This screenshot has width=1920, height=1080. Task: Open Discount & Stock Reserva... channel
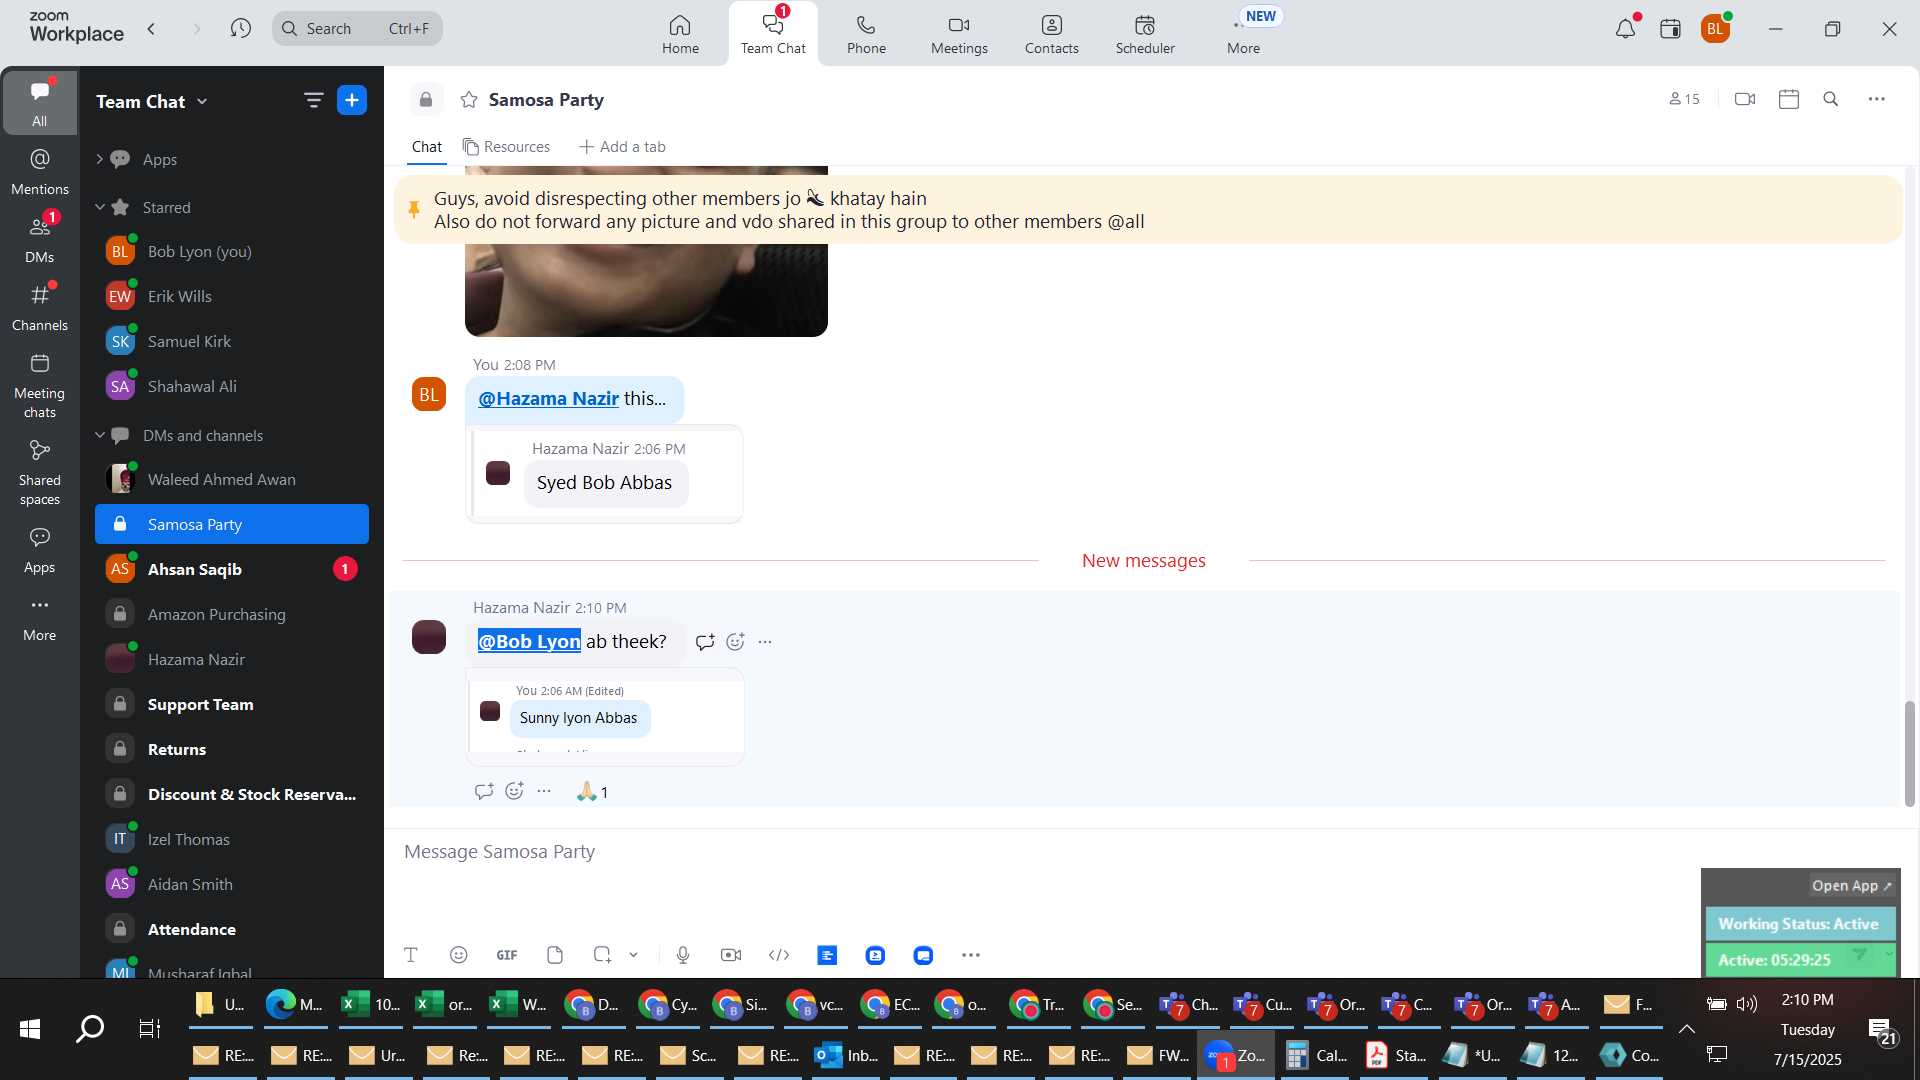pyautogui.click(x=232, y=794)
